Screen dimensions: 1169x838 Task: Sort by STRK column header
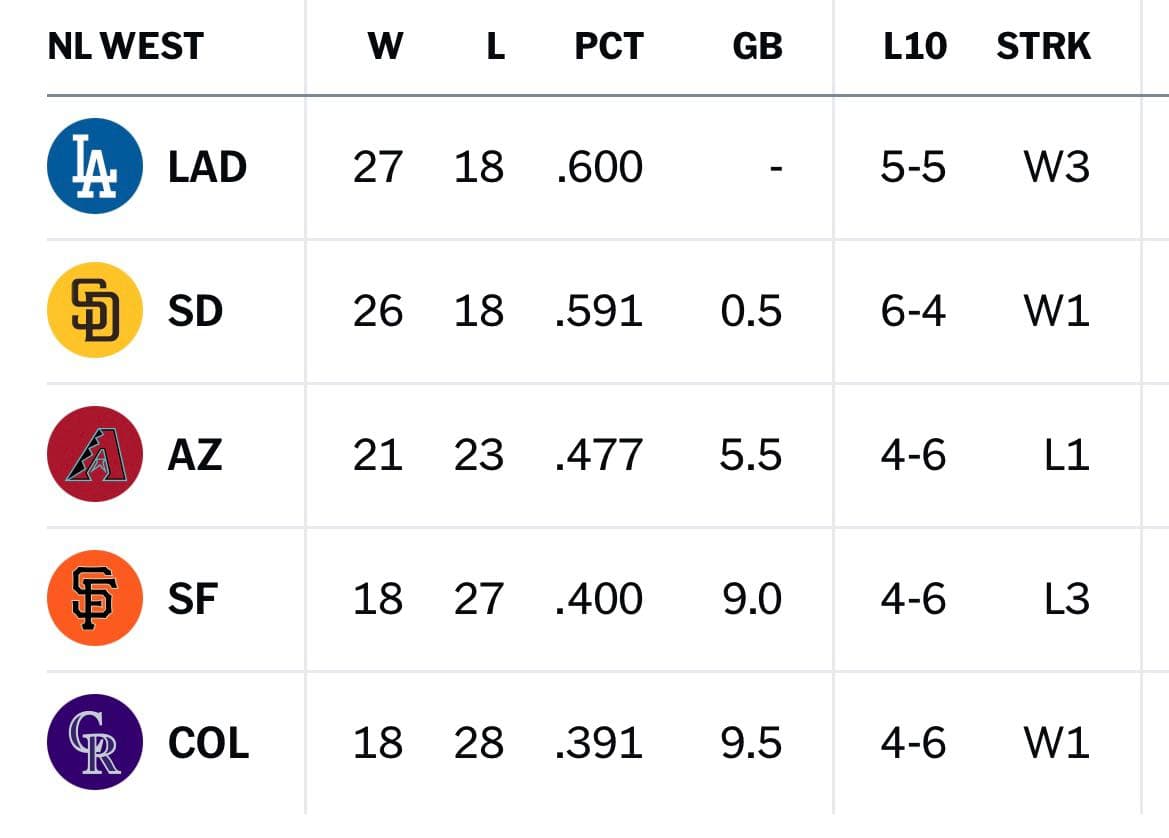tap(1044, 46)
